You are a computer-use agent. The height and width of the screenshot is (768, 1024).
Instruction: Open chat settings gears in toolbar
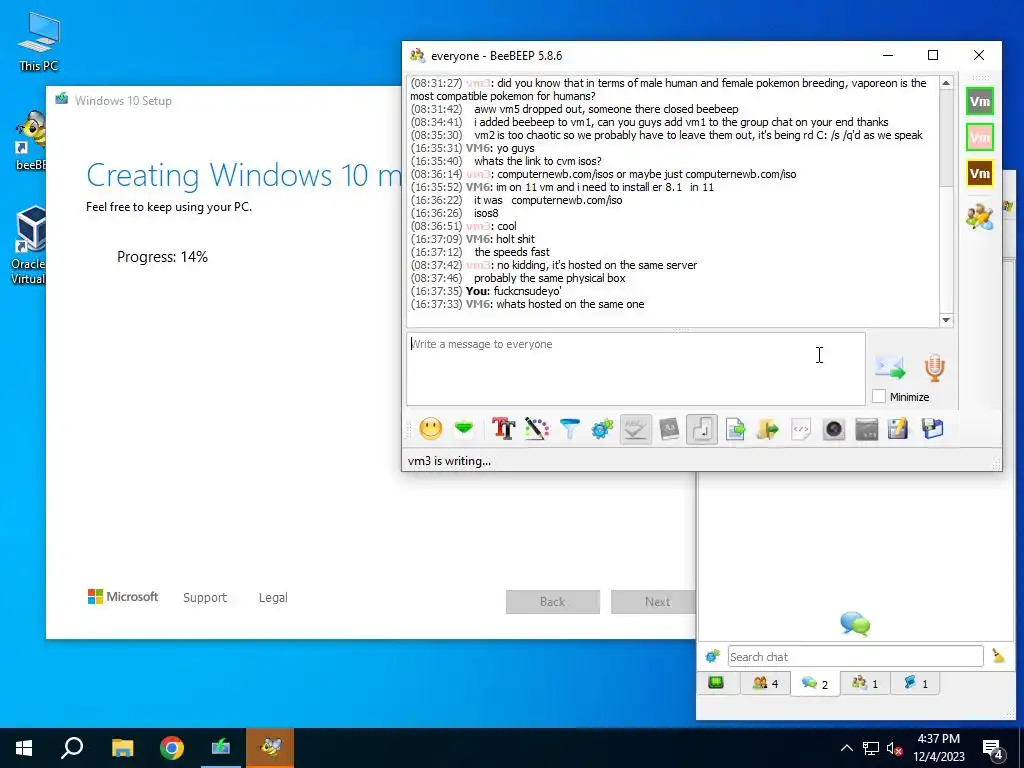(602, 429)
